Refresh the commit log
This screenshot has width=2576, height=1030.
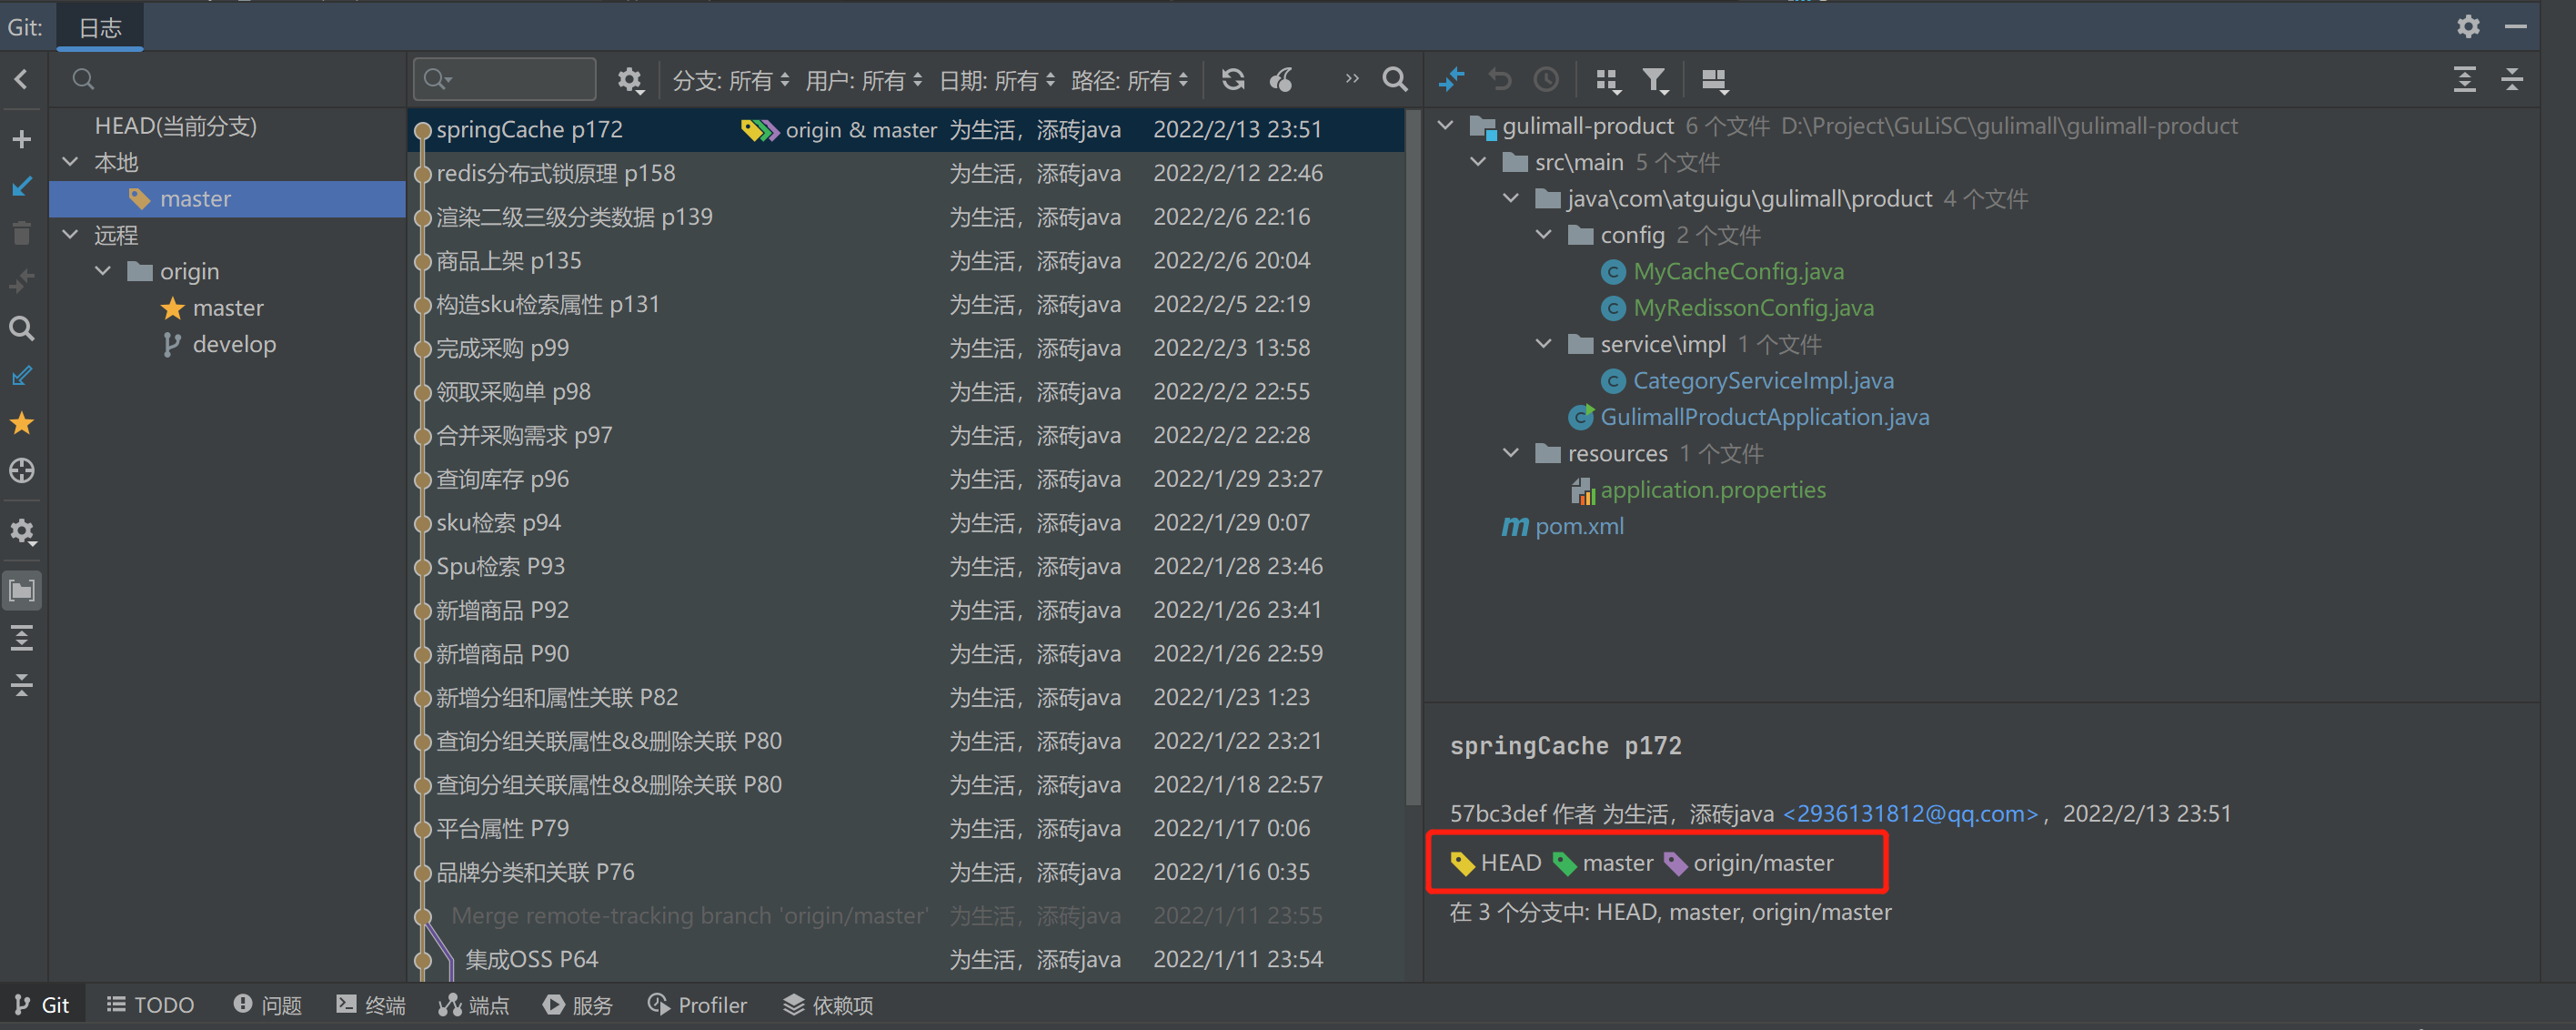[1233, 80]
